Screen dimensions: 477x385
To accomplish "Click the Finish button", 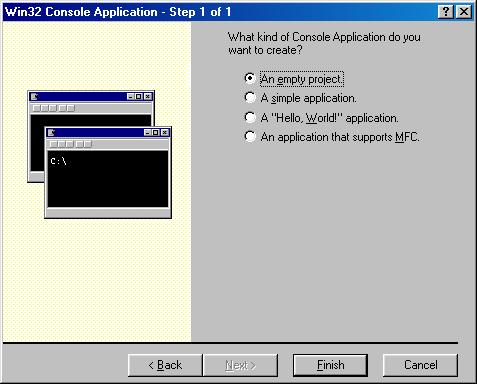I will [x=330, y=365].
